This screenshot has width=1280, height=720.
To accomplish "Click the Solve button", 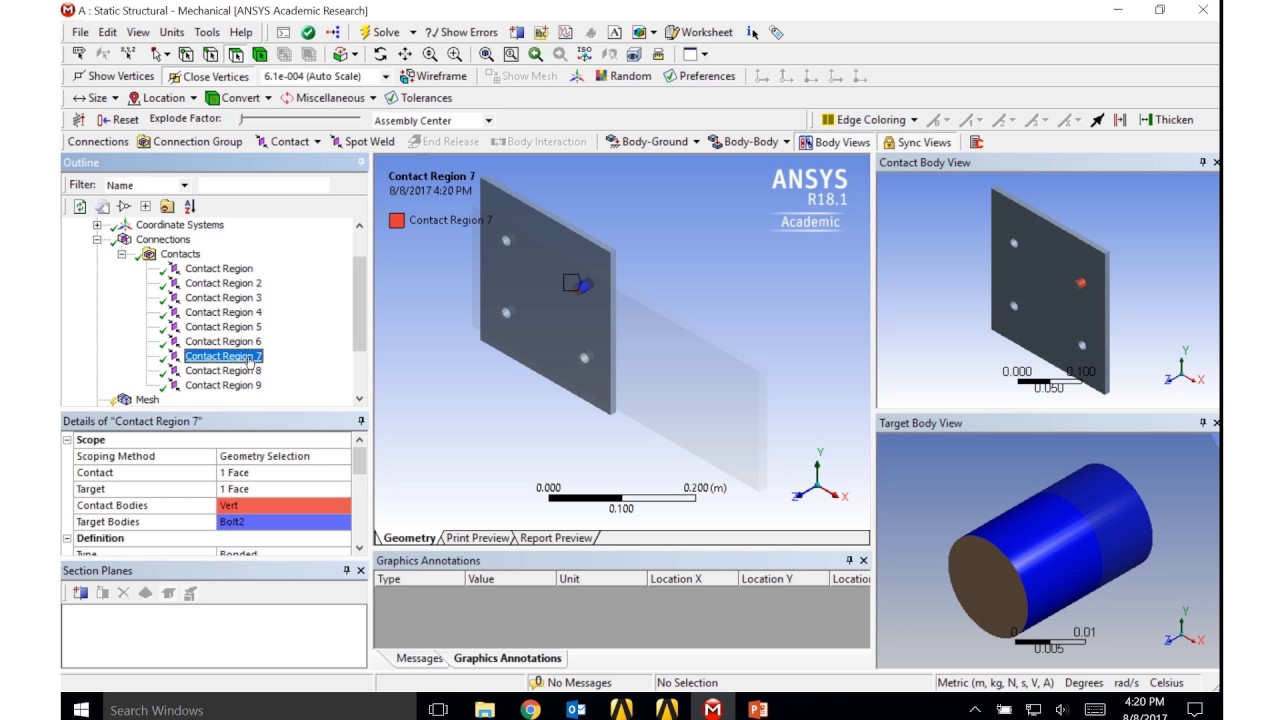I will [379, 32].
